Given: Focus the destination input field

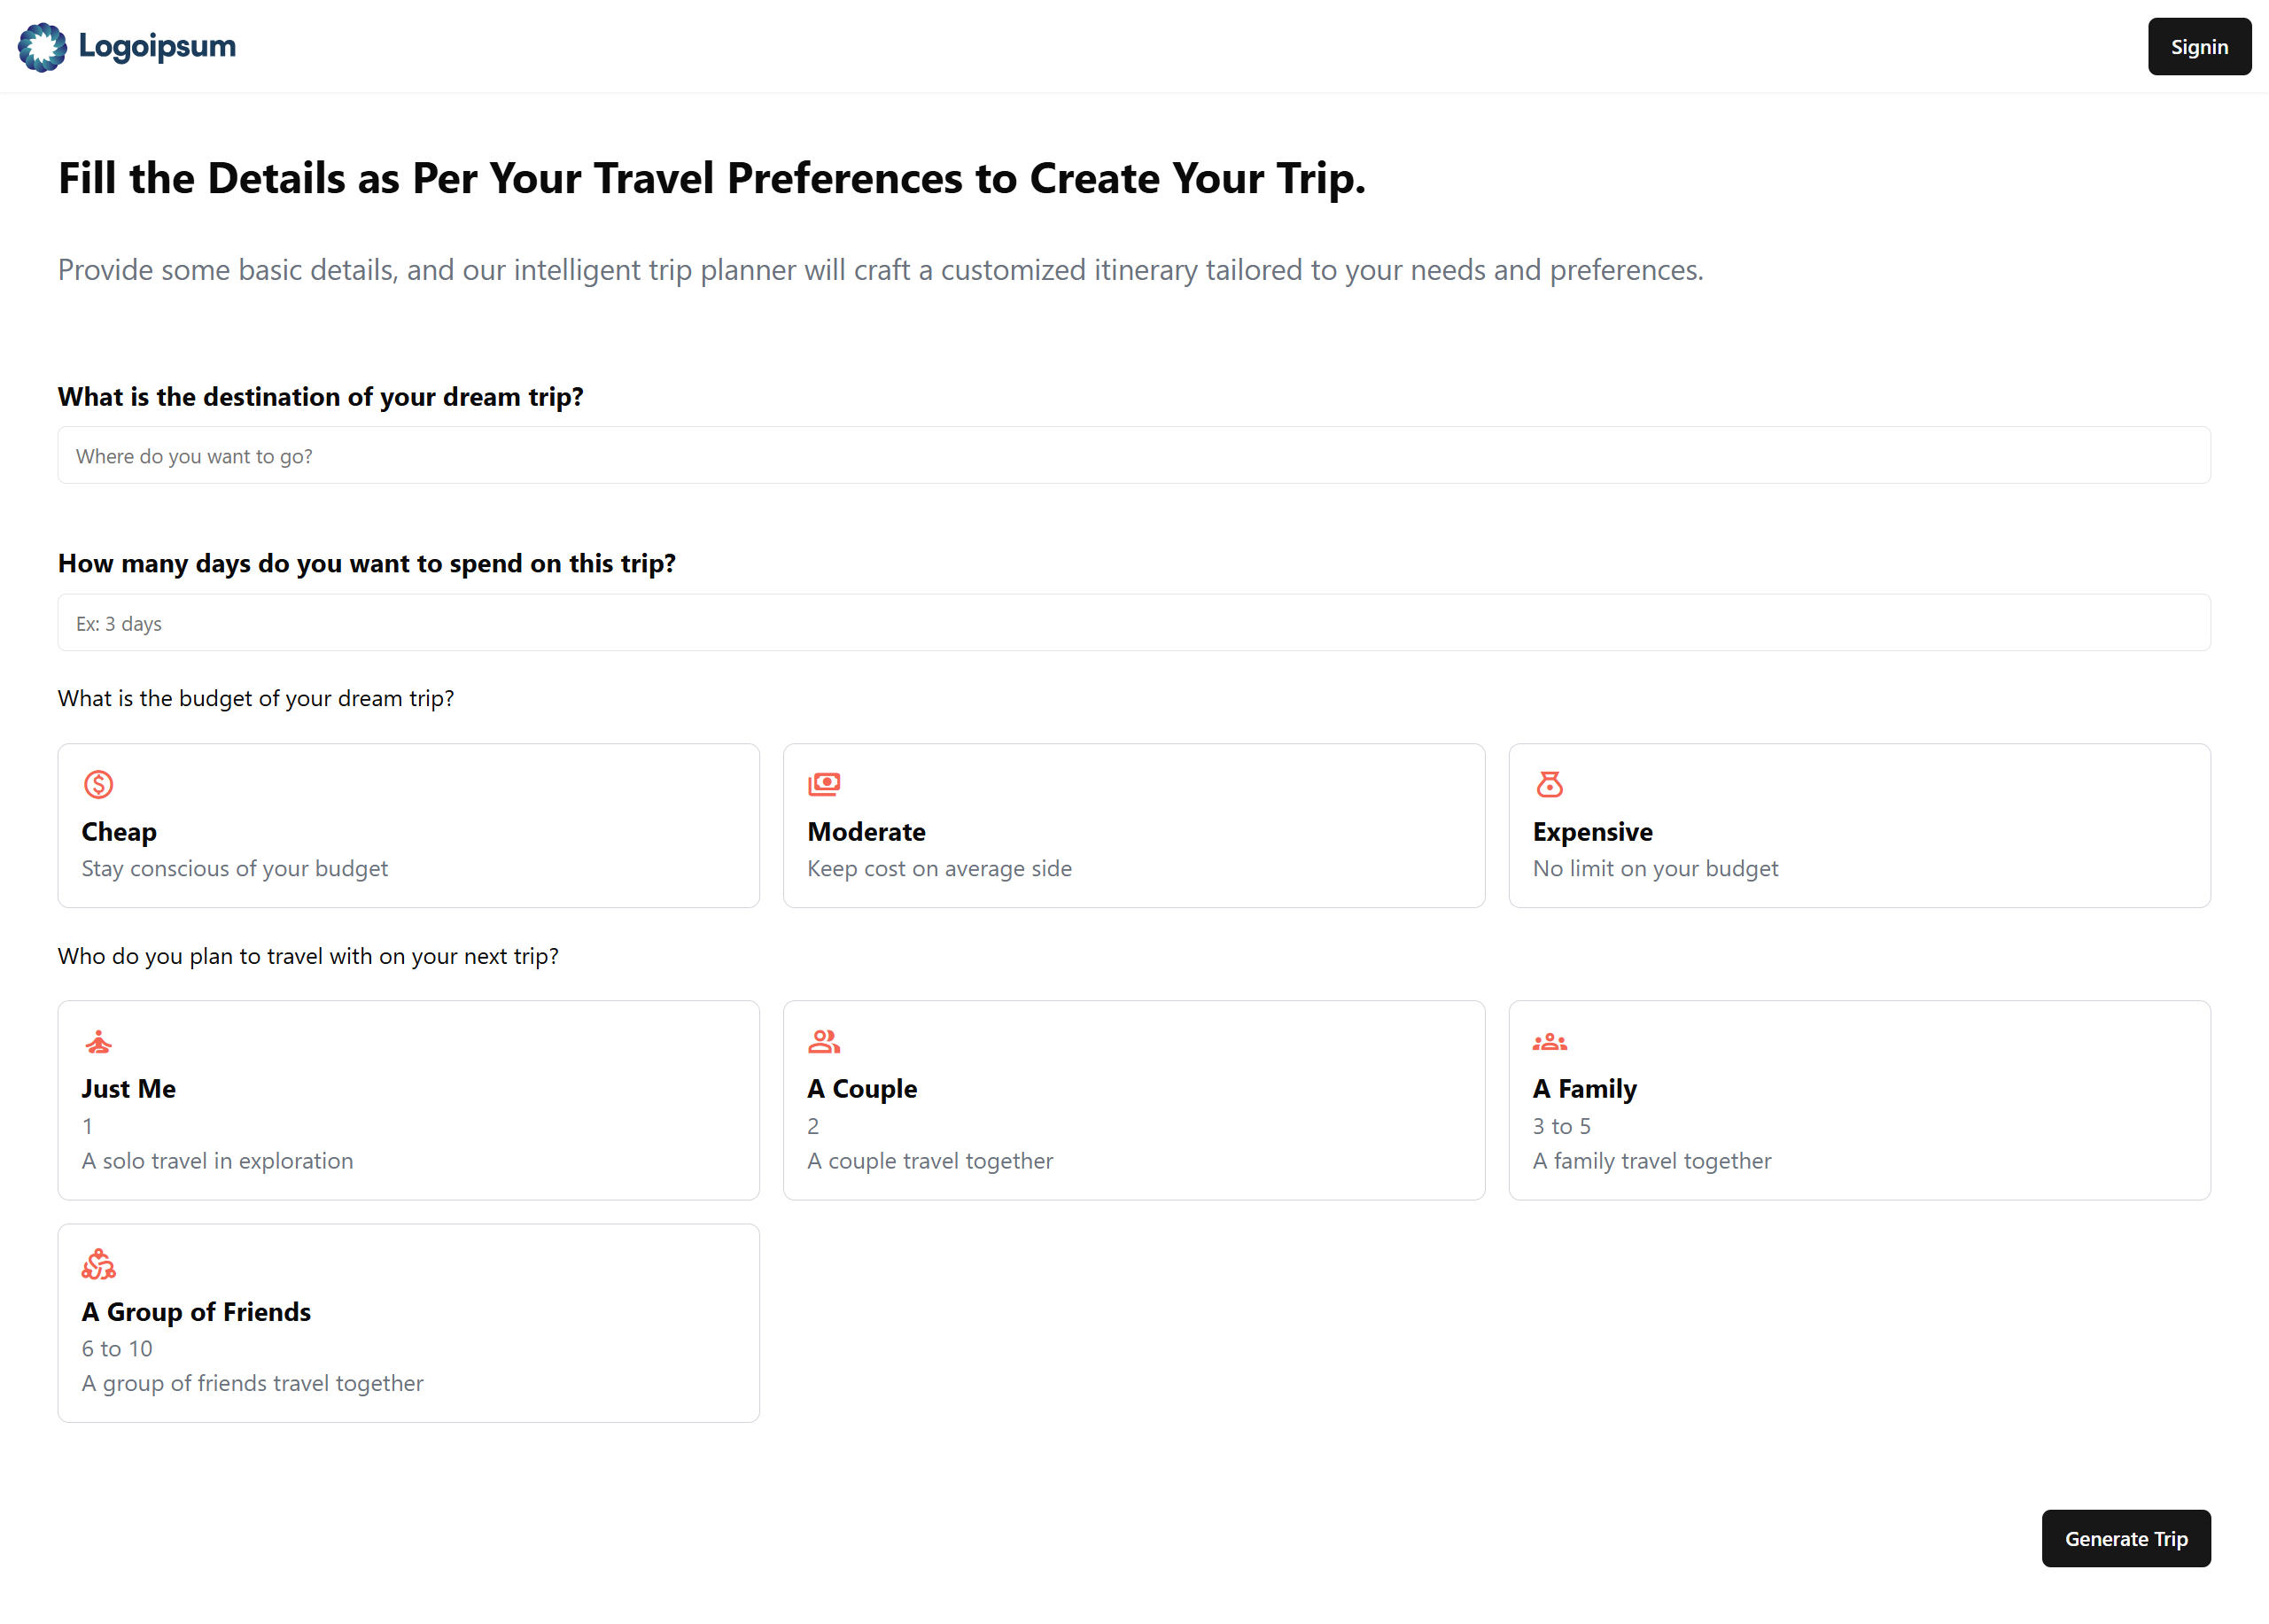Looking at the screenshot, I should pos(1133,456).
